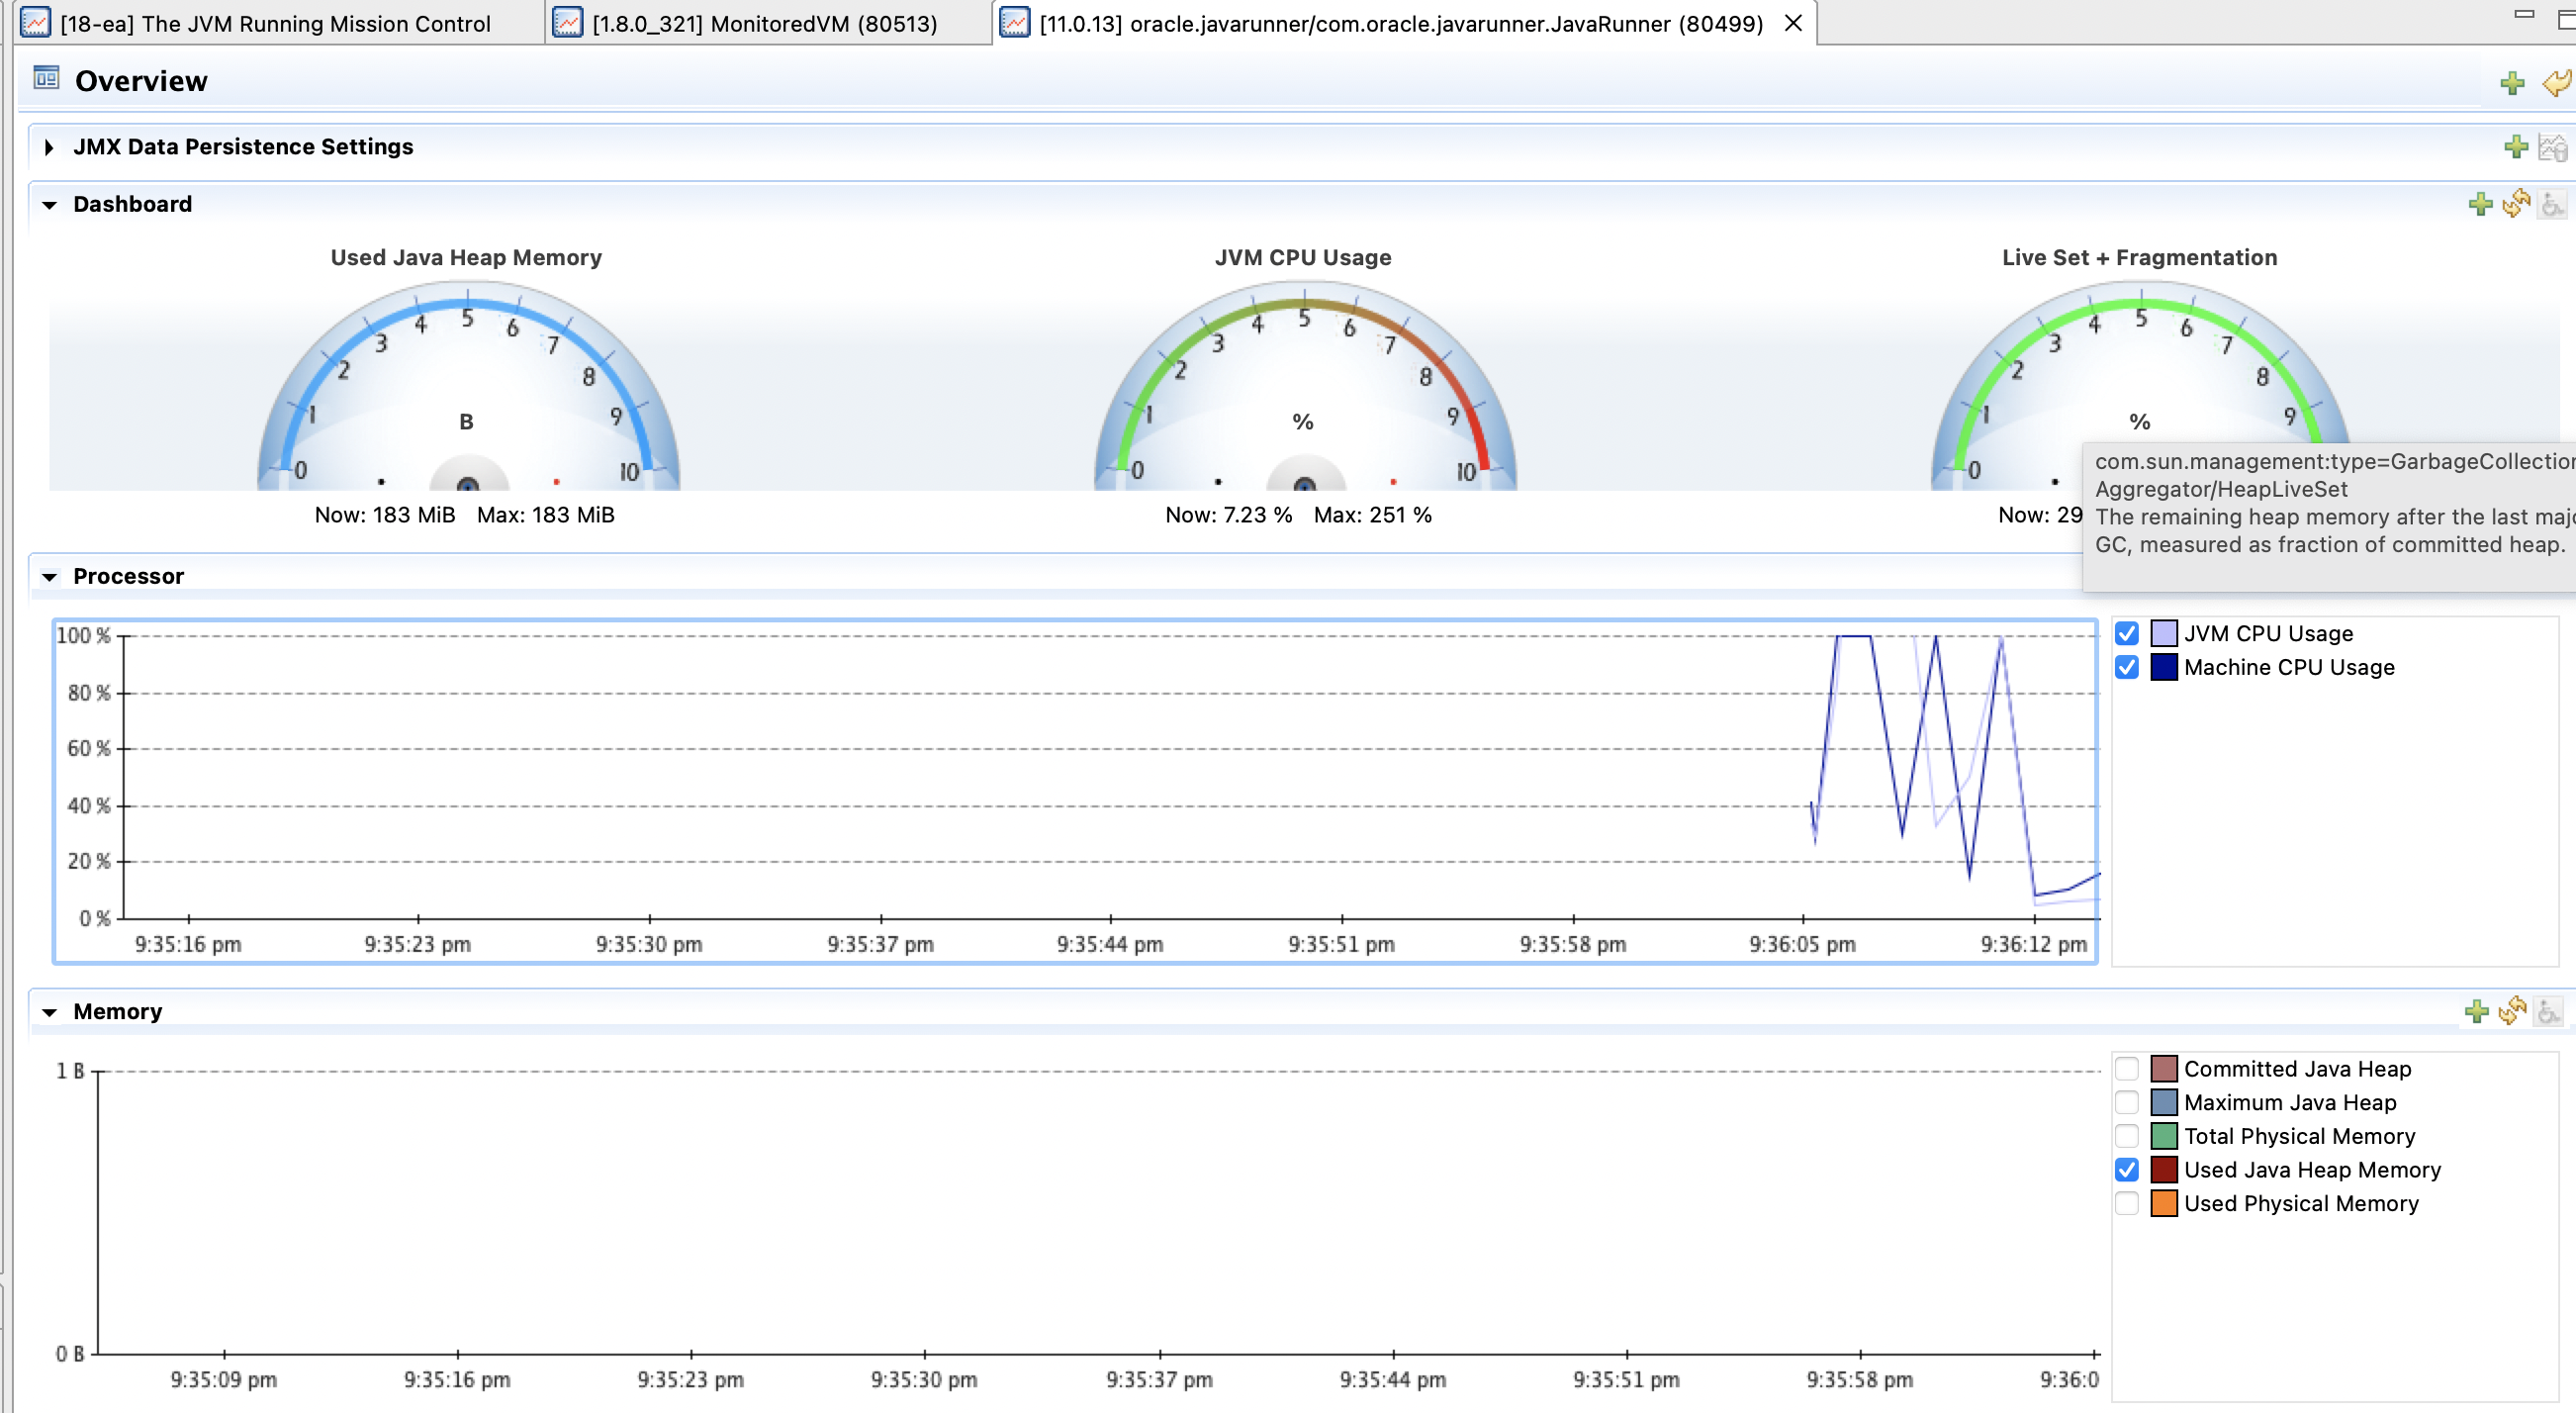This screenshot has height=1413, width=2576.
Task: Click the Used Physical Memory orange swatch
Action: 2163,1203
